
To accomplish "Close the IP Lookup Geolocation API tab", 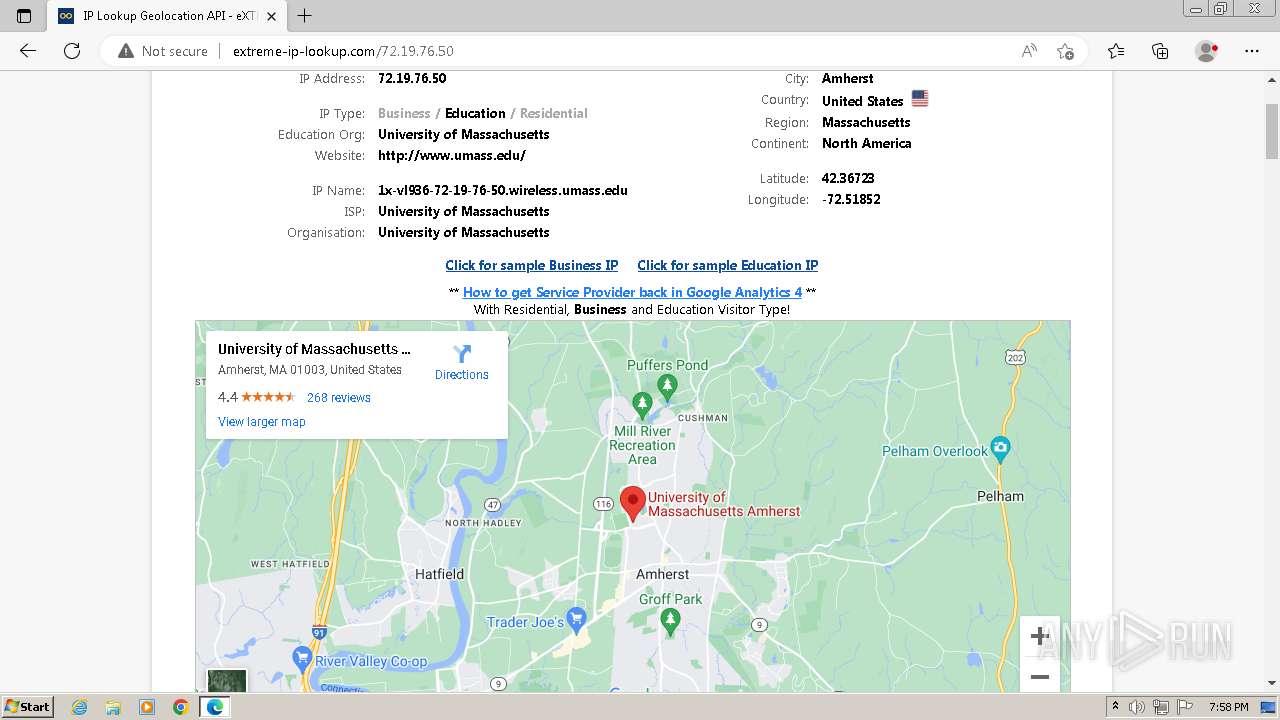I will point(271,16).
